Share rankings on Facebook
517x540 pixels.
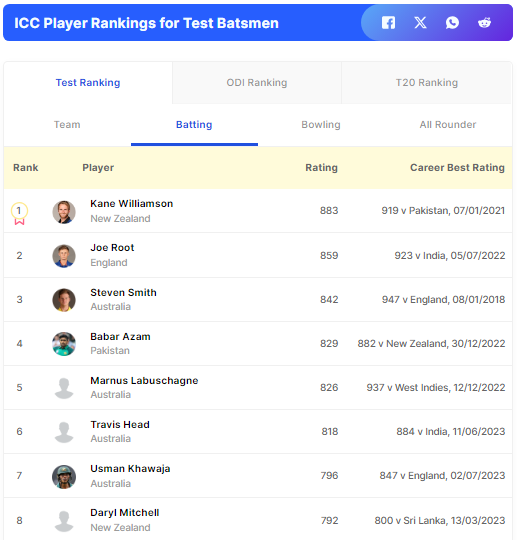[x=388, y=23]
